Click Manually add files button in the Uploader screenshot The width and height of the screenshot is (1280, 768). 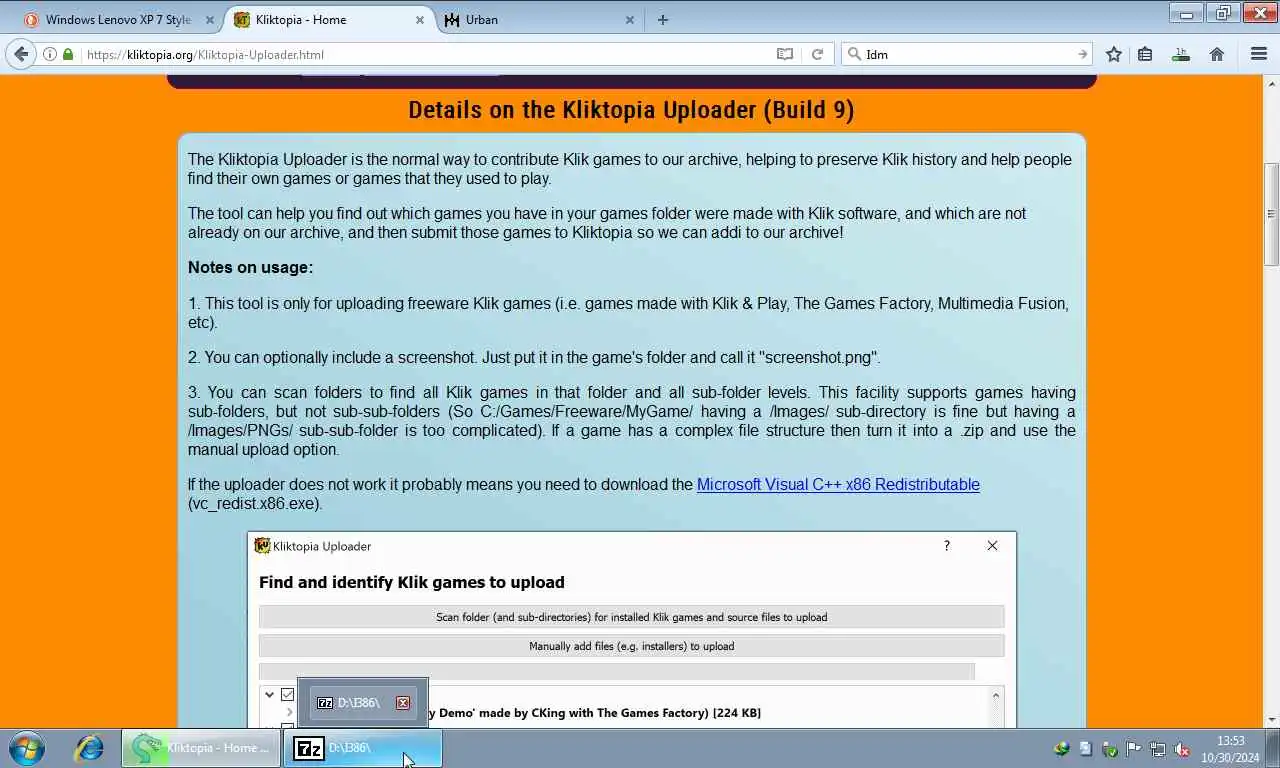(631, 646)
